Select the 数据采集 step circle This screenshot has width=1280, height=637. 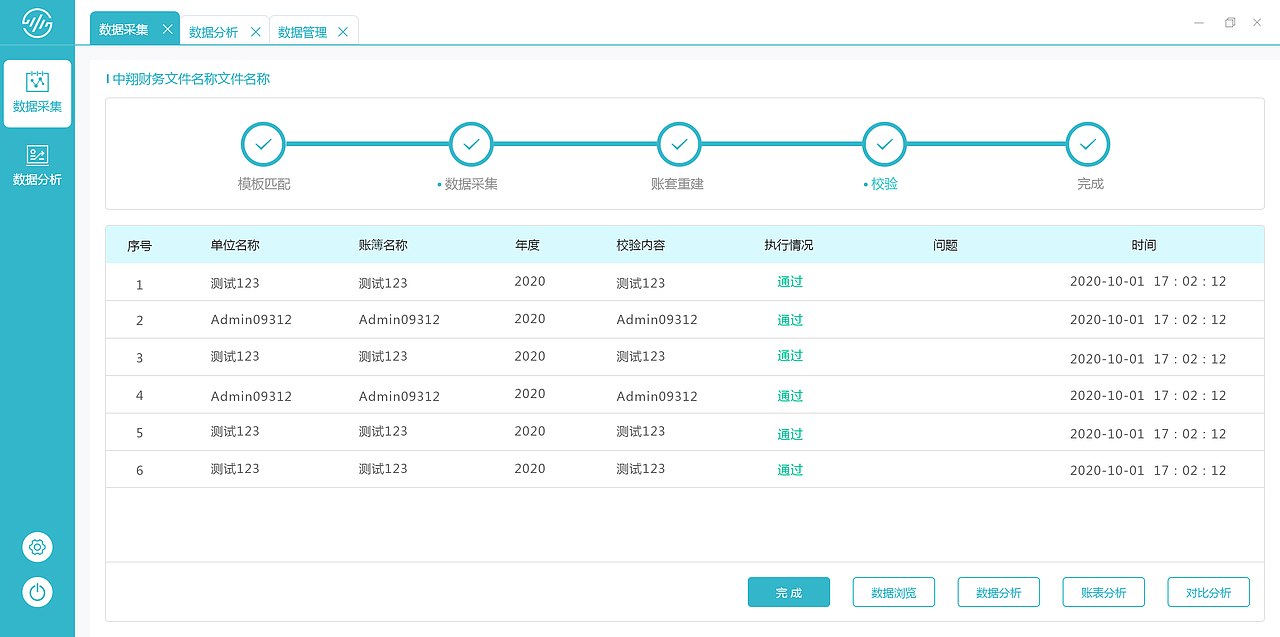coord(471,144)
